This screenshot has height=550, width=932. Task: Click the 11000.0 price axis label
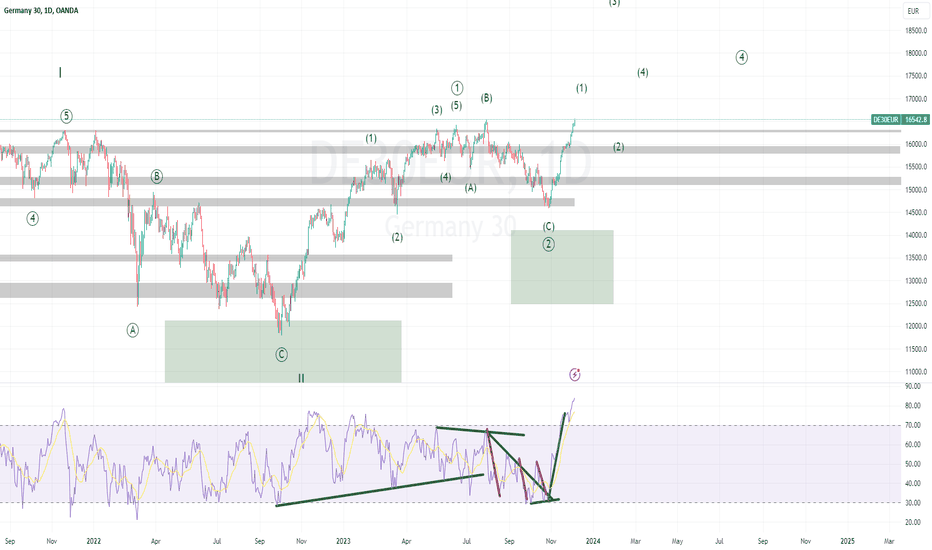click(x=916, y=372)
